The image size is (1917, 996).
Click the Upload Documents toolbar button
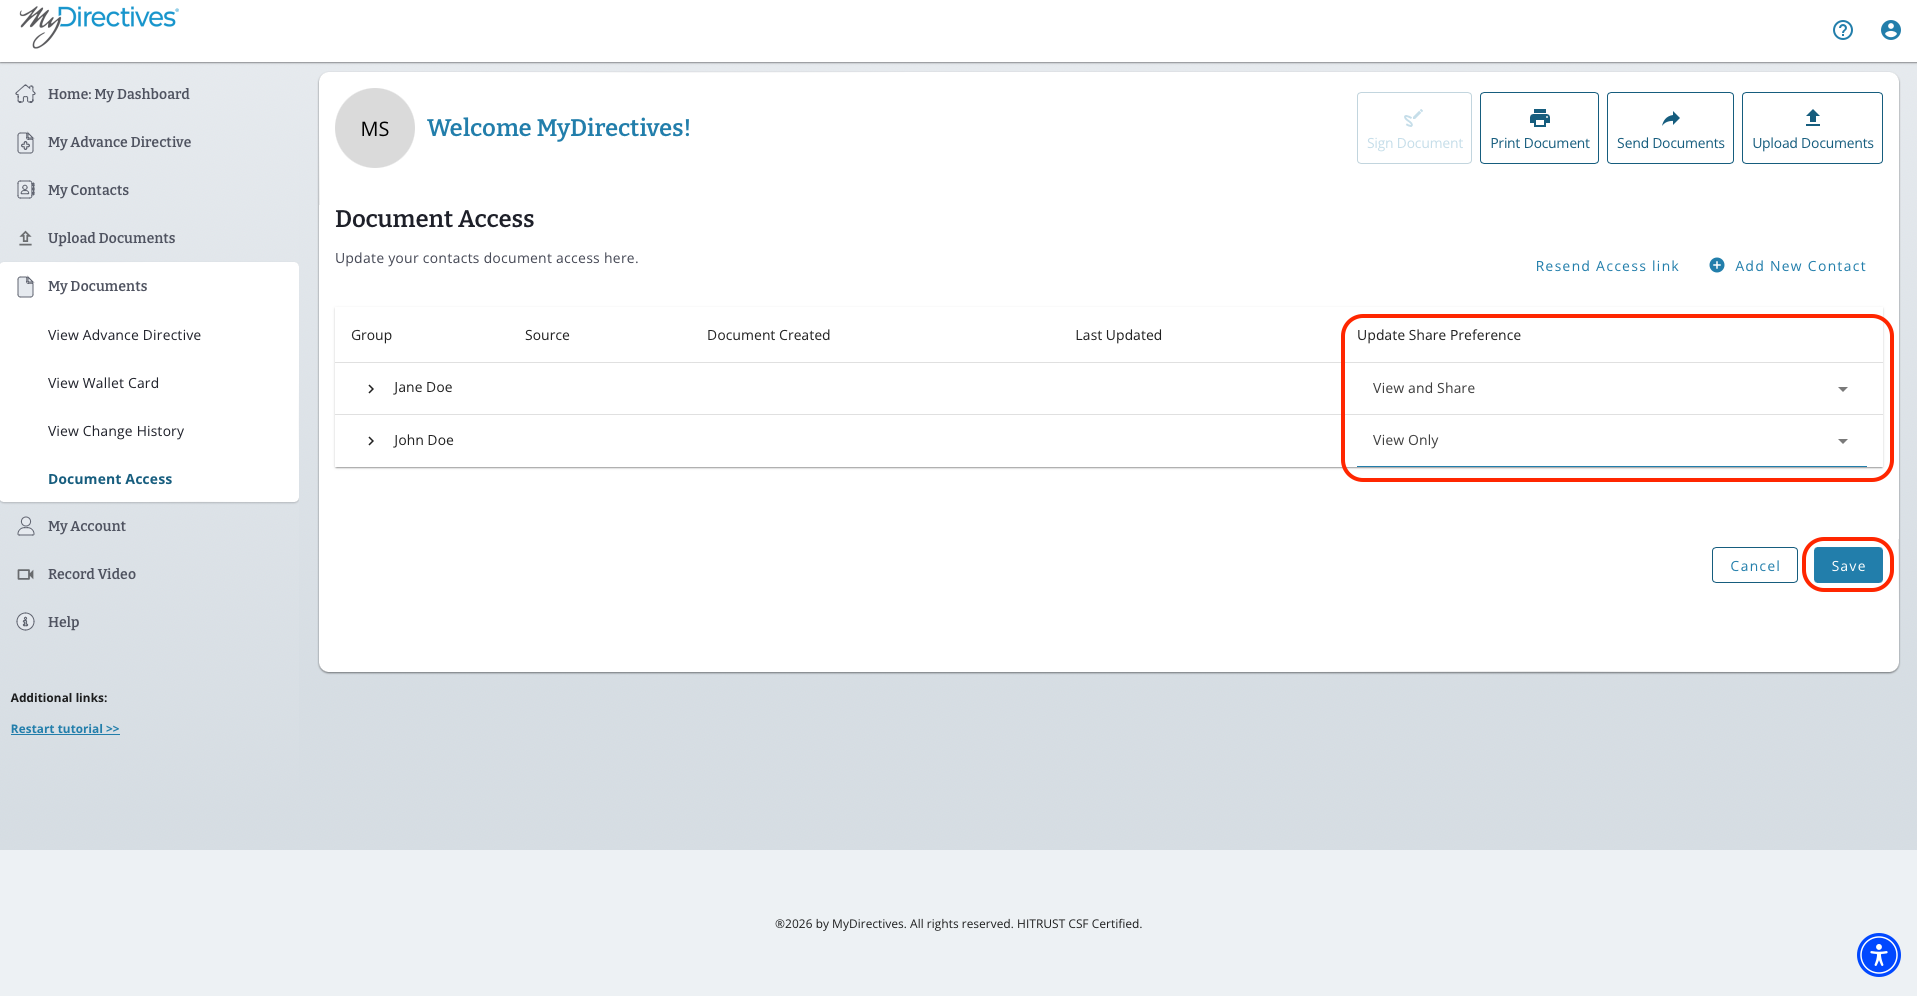(x=1813, y=128)
